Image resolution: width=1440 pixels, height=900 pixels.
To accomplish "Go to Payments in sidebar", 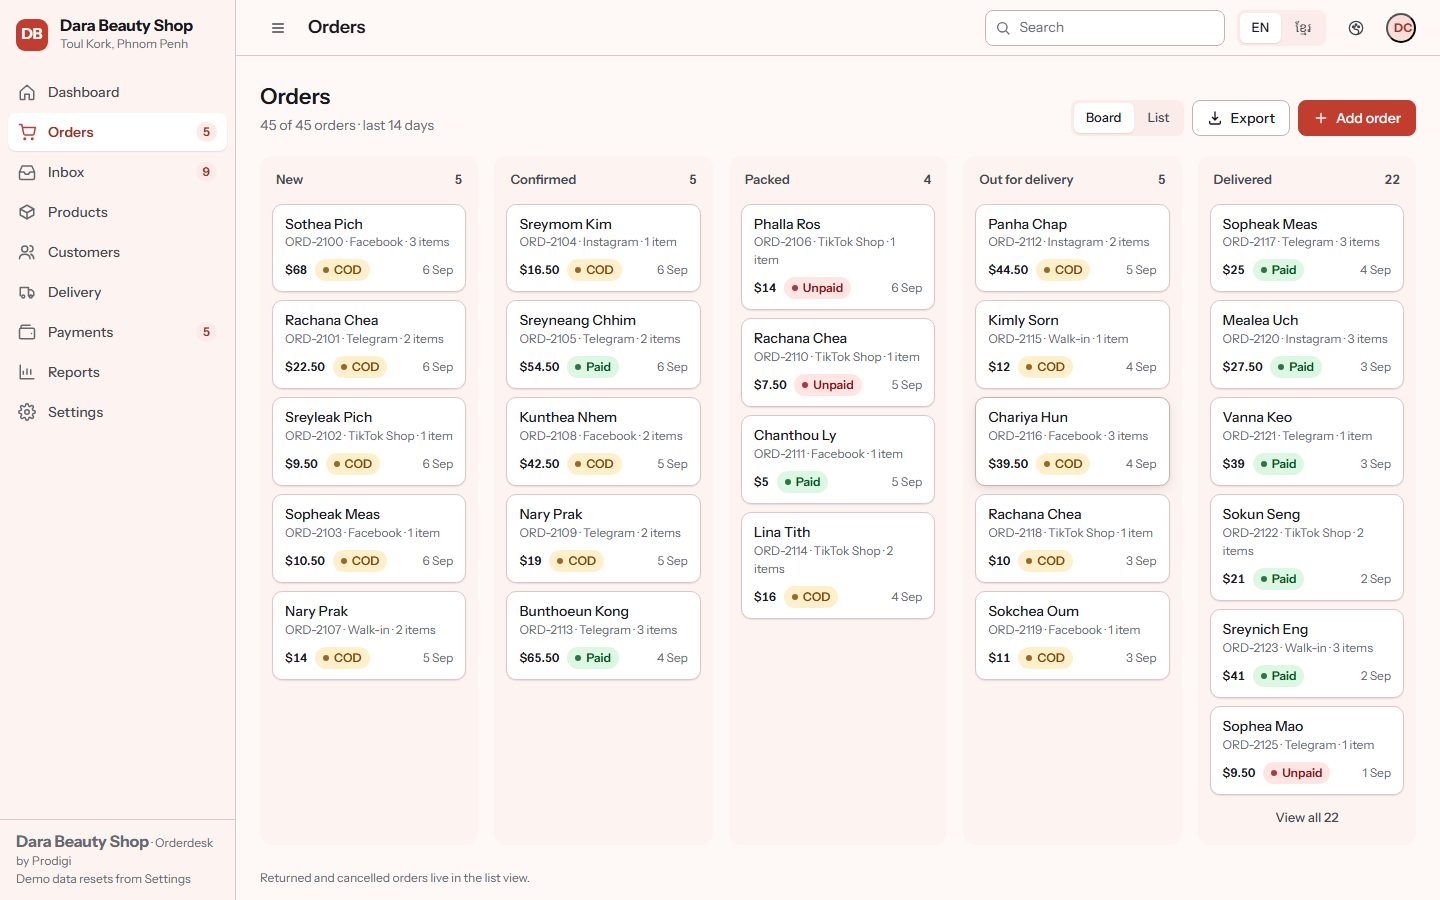I will (117, 332).
